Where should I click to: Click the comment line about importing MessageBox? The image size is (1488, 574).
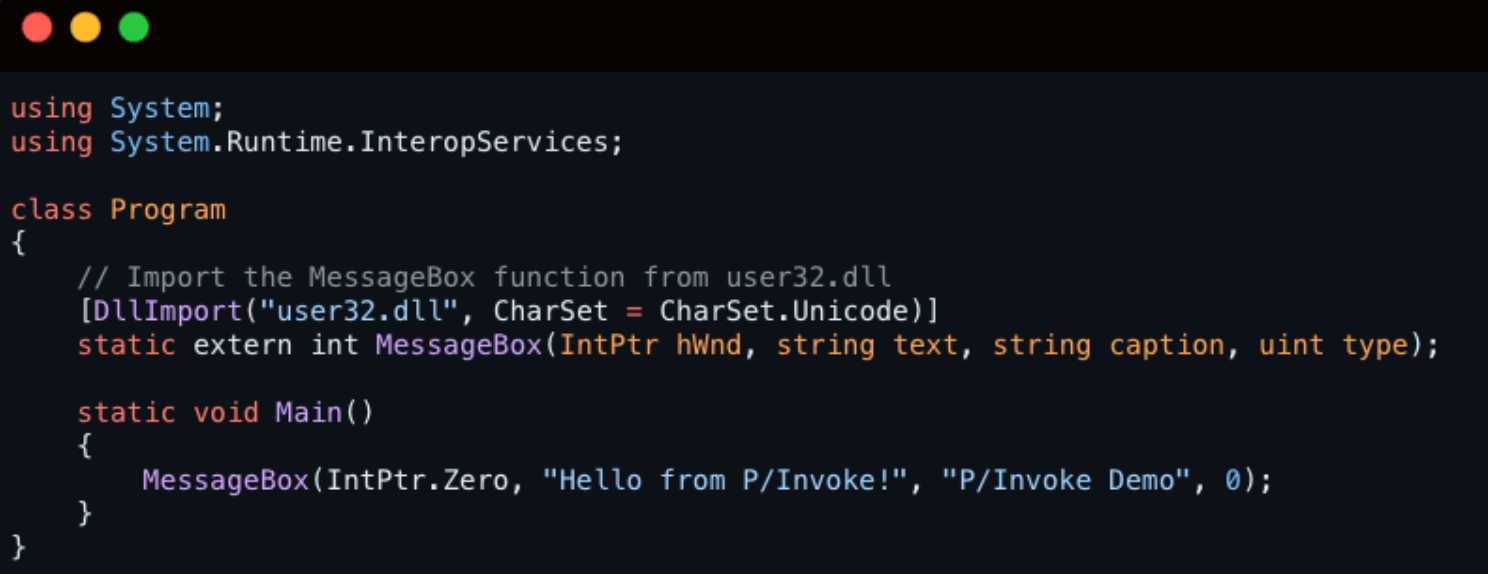[484, 277]
